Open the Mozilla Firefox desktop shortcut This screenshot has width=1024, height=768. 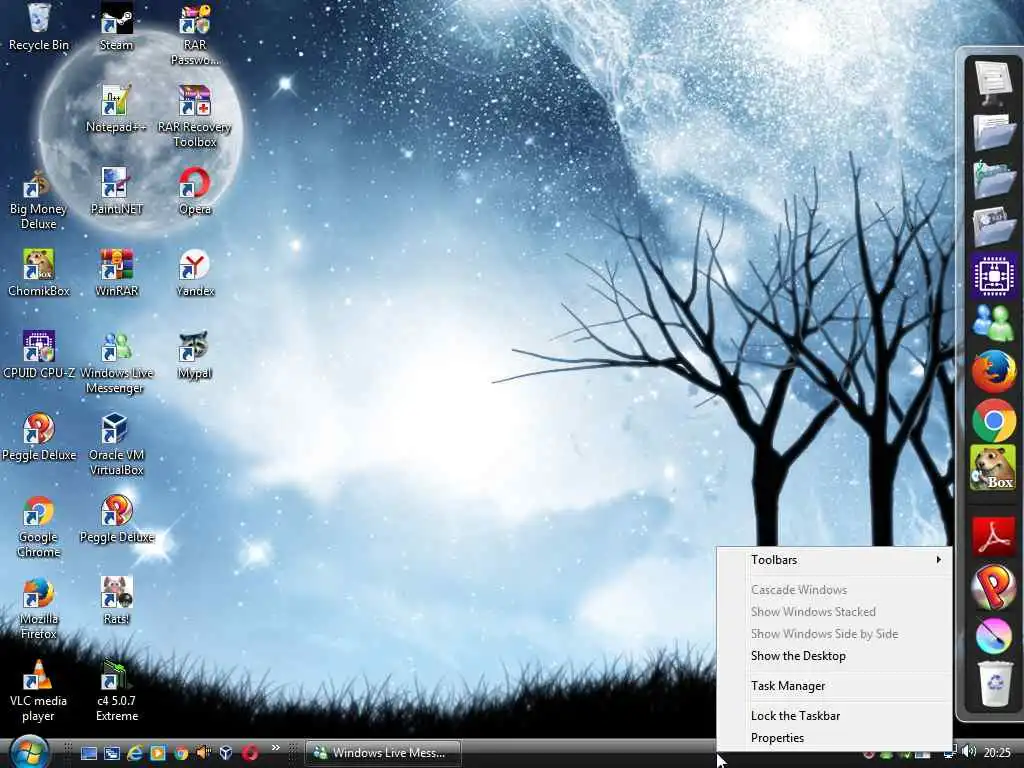coord(39,609)
